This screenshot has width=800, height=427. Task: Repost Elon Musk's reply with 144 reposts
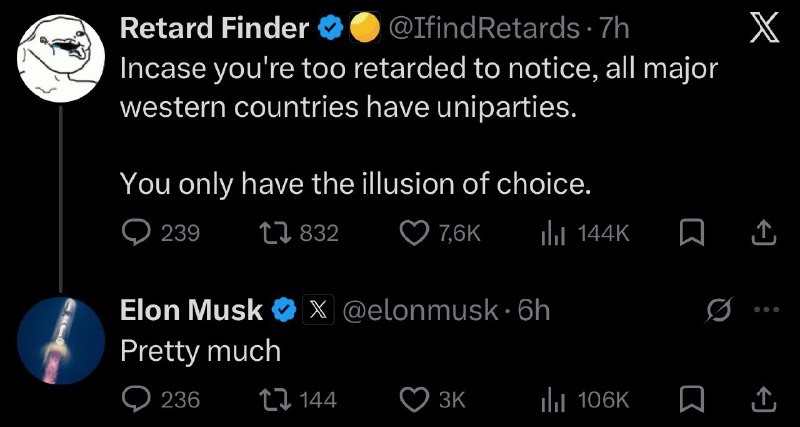[x=272, y=399]
